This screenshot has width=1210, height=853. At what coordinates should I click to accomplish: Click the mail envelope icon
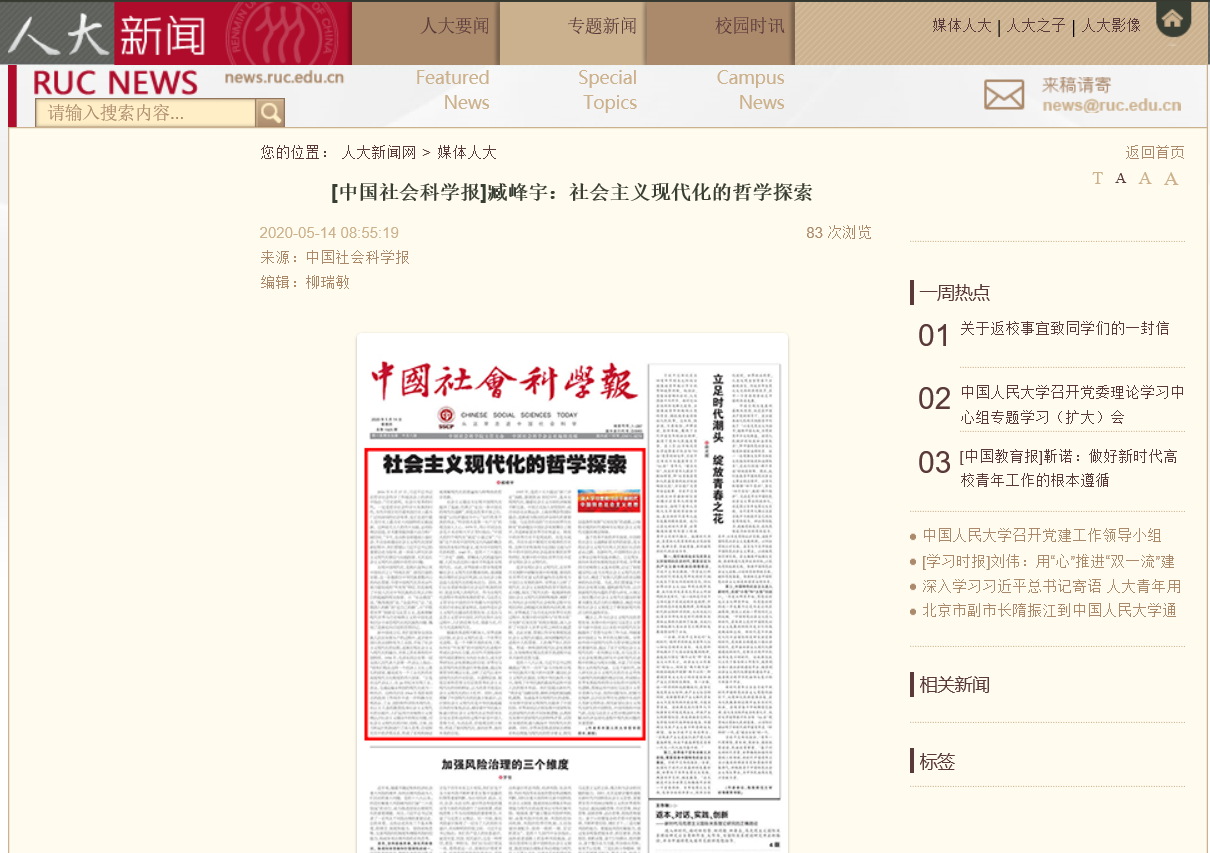pos(1003,95)
